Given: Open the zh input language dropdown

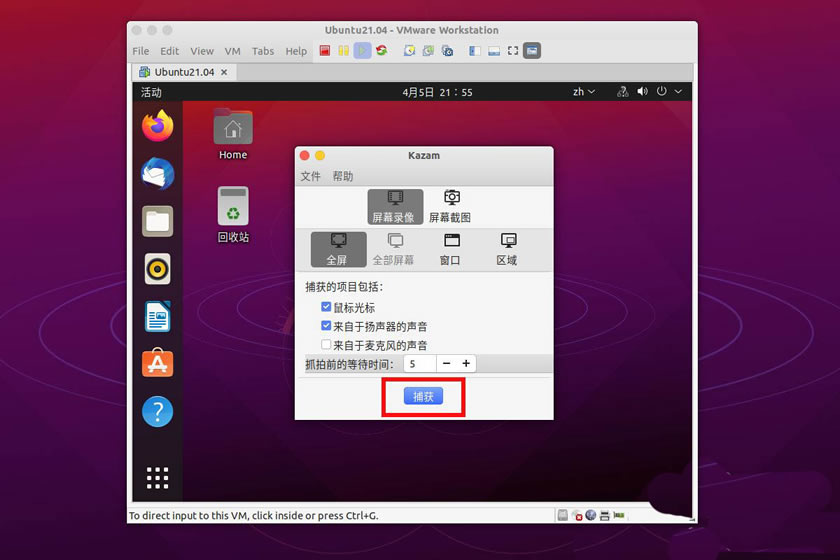Looking at the screenshot, I should [x=584, y=92].
